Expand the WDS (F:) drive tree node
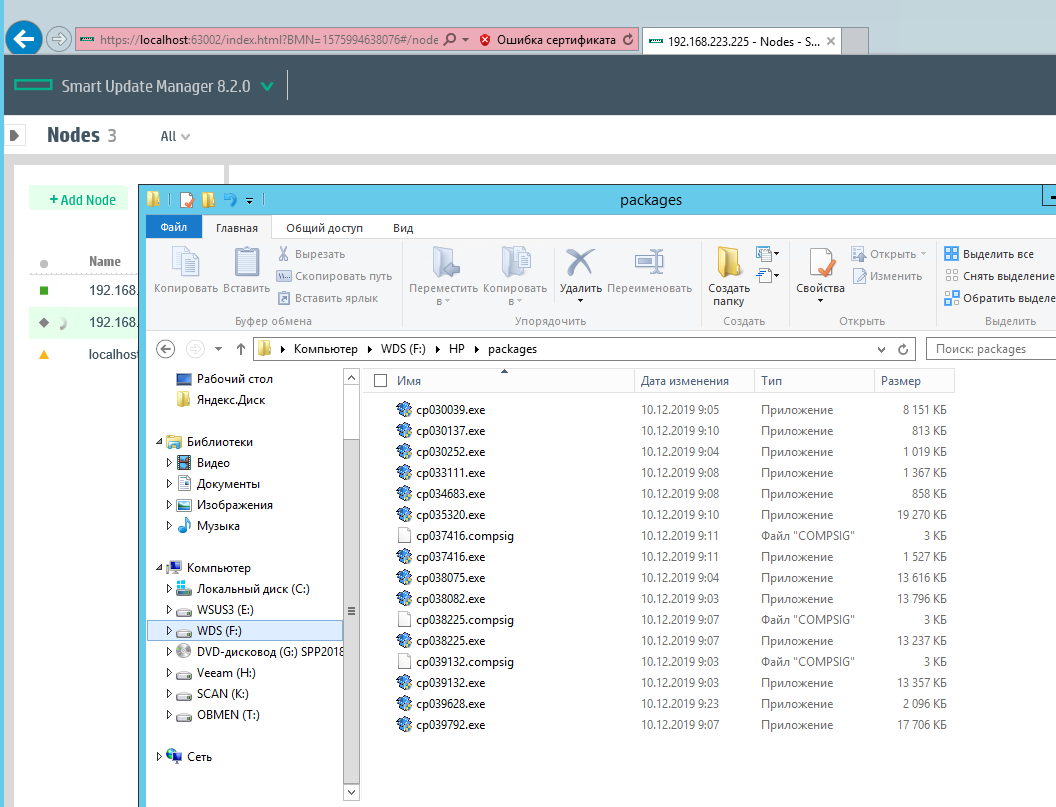The width and height of the screenshot is (1056, 807). [169, 631]
